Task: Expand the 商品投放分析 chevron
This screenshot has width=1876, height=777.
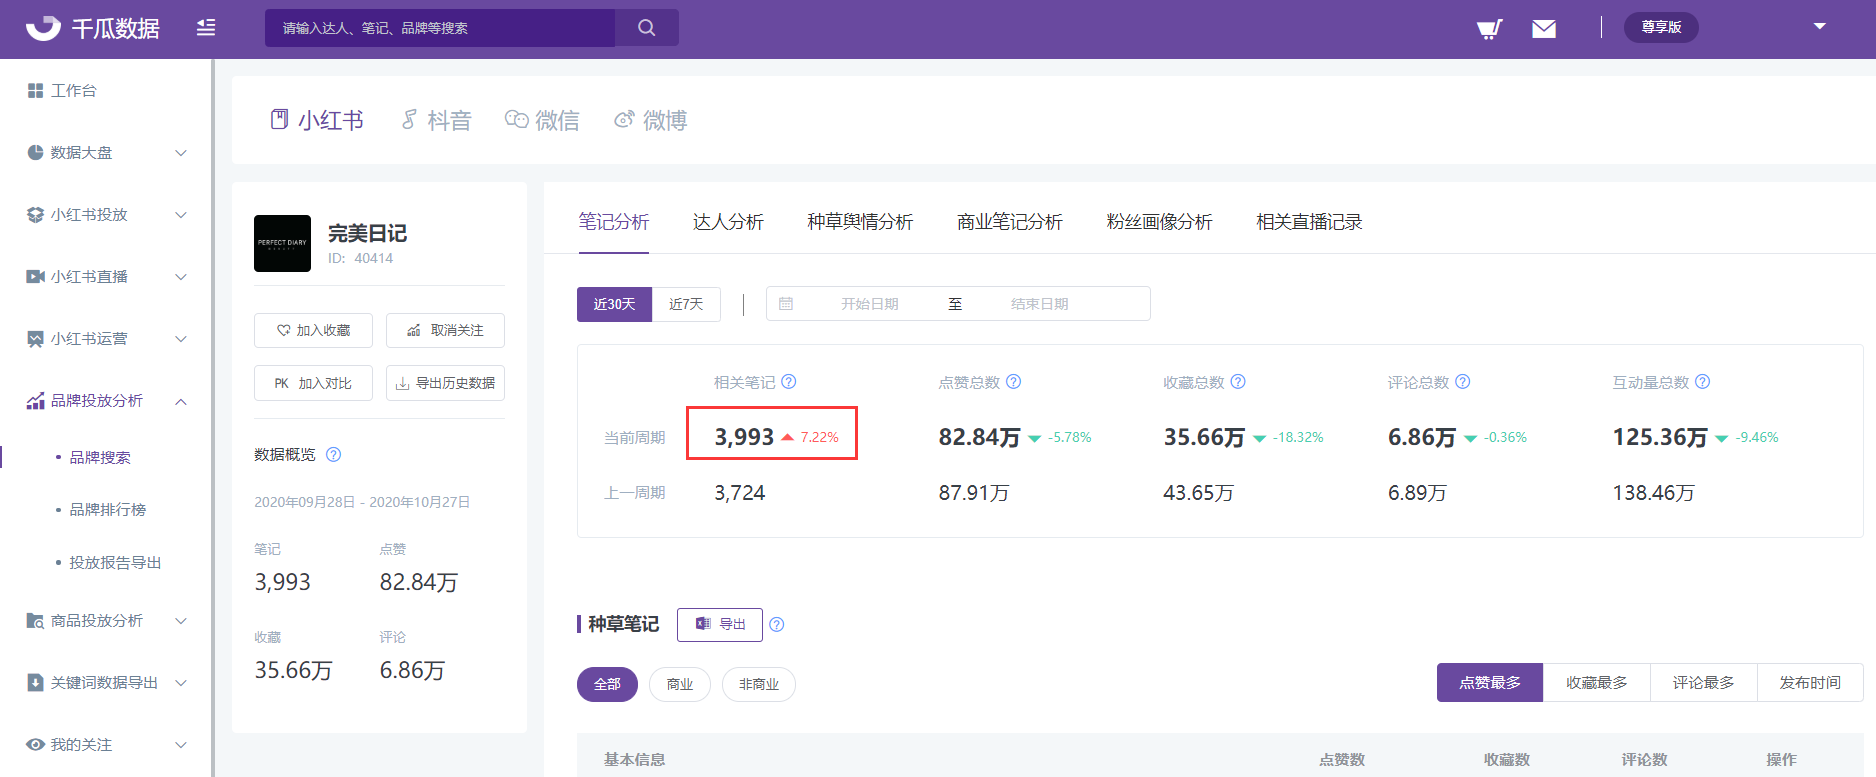Action: [181, 621]
